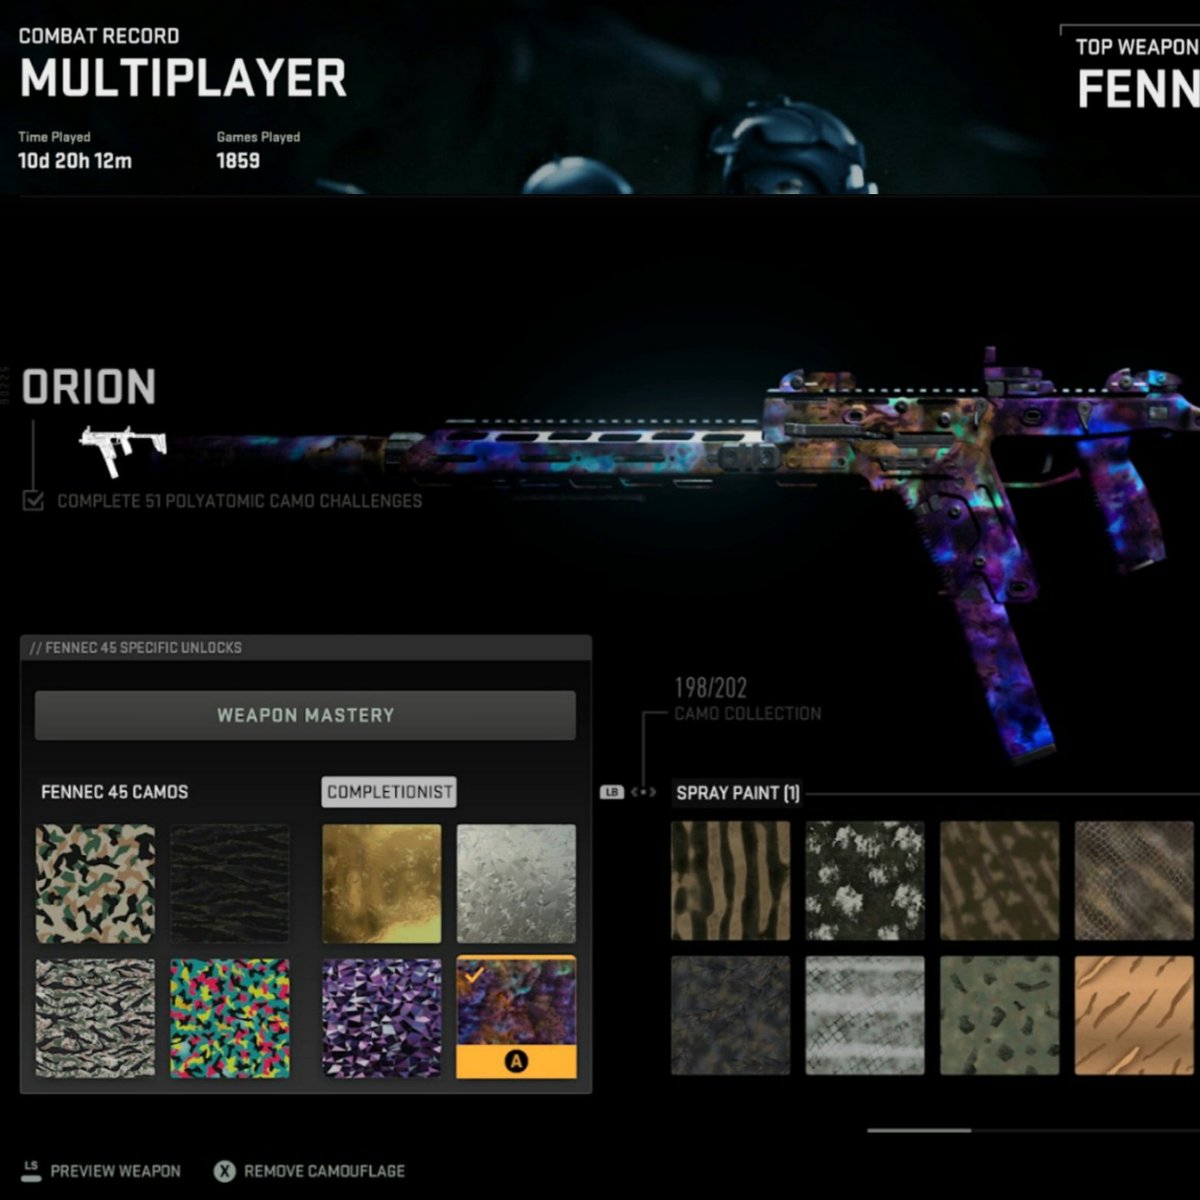
Task: Select the grey tiger stripe camo
Action: pyautogui.click(x=96, y=1018)
